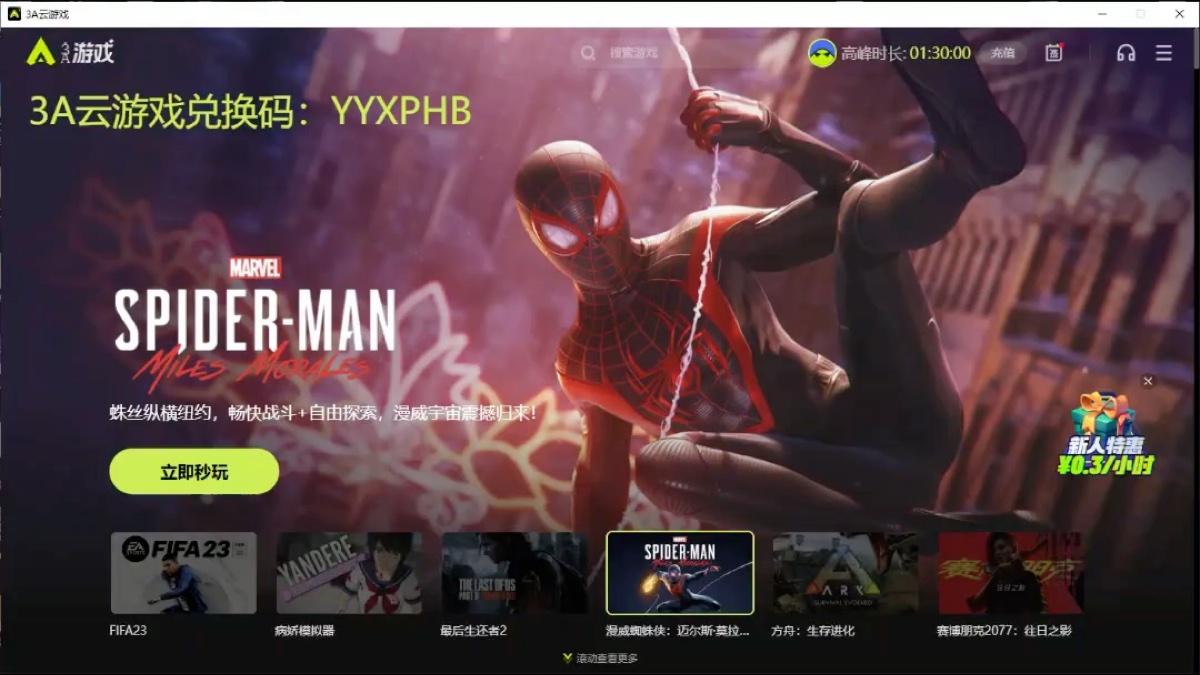Open the customer service headset icon

click(1126, 53)
